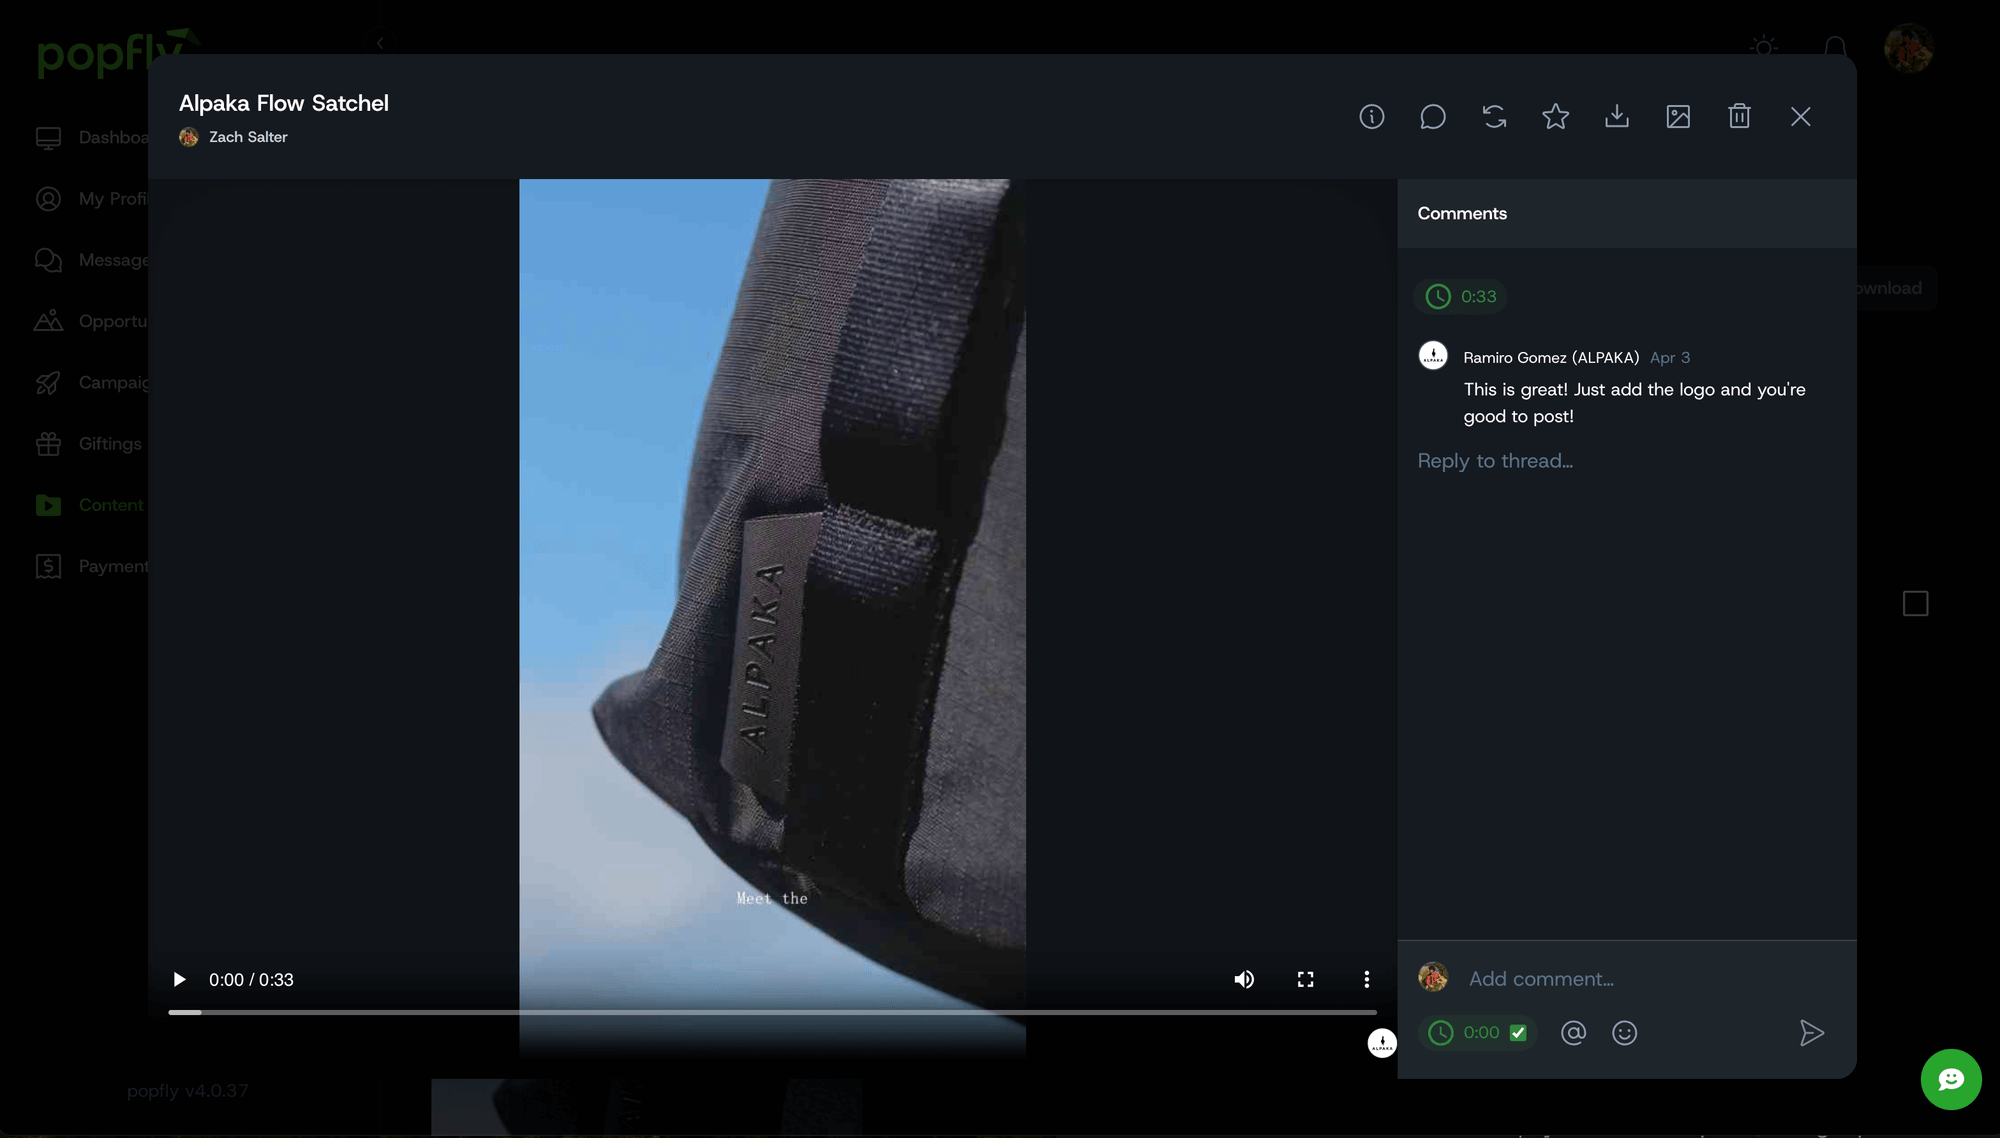Toggle the timestamp checkbox next to 0:00

[1520, 1033]
